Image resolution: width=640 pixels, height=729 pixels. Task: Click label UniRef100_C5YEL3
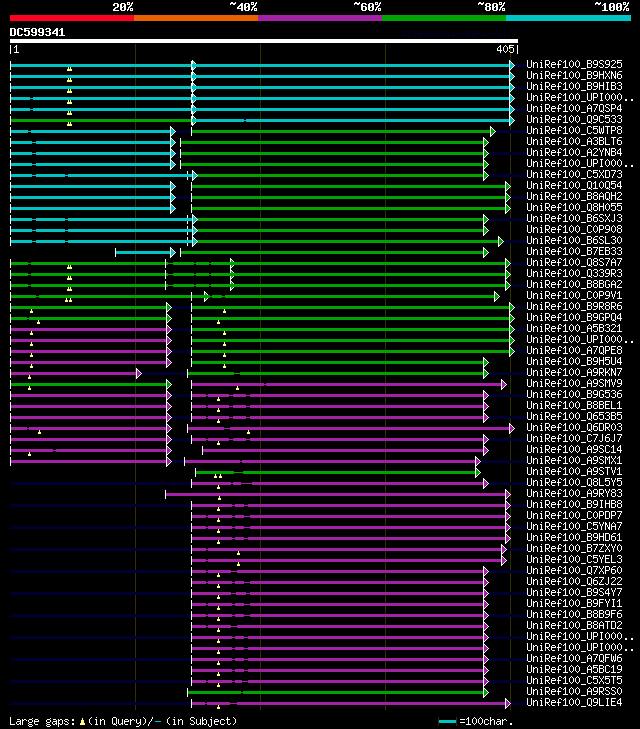[574, 560]
